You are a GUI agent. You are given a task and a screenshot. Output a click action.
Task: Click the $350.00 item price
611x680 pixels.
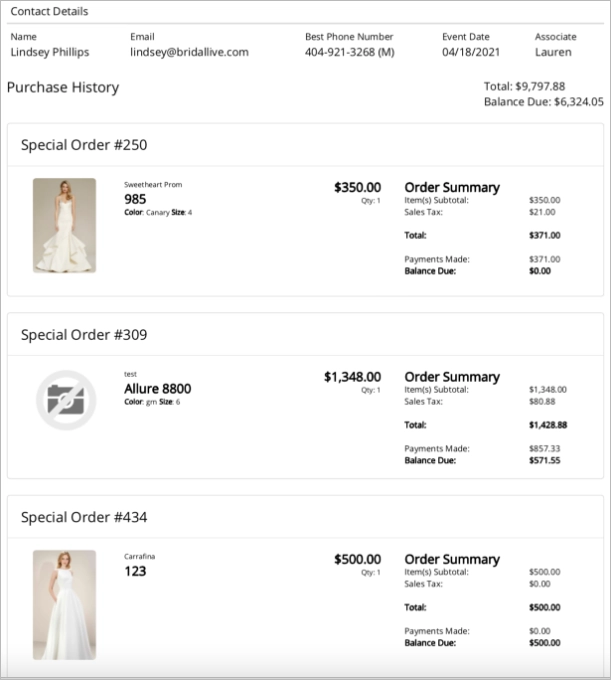[x=357, y=187]
